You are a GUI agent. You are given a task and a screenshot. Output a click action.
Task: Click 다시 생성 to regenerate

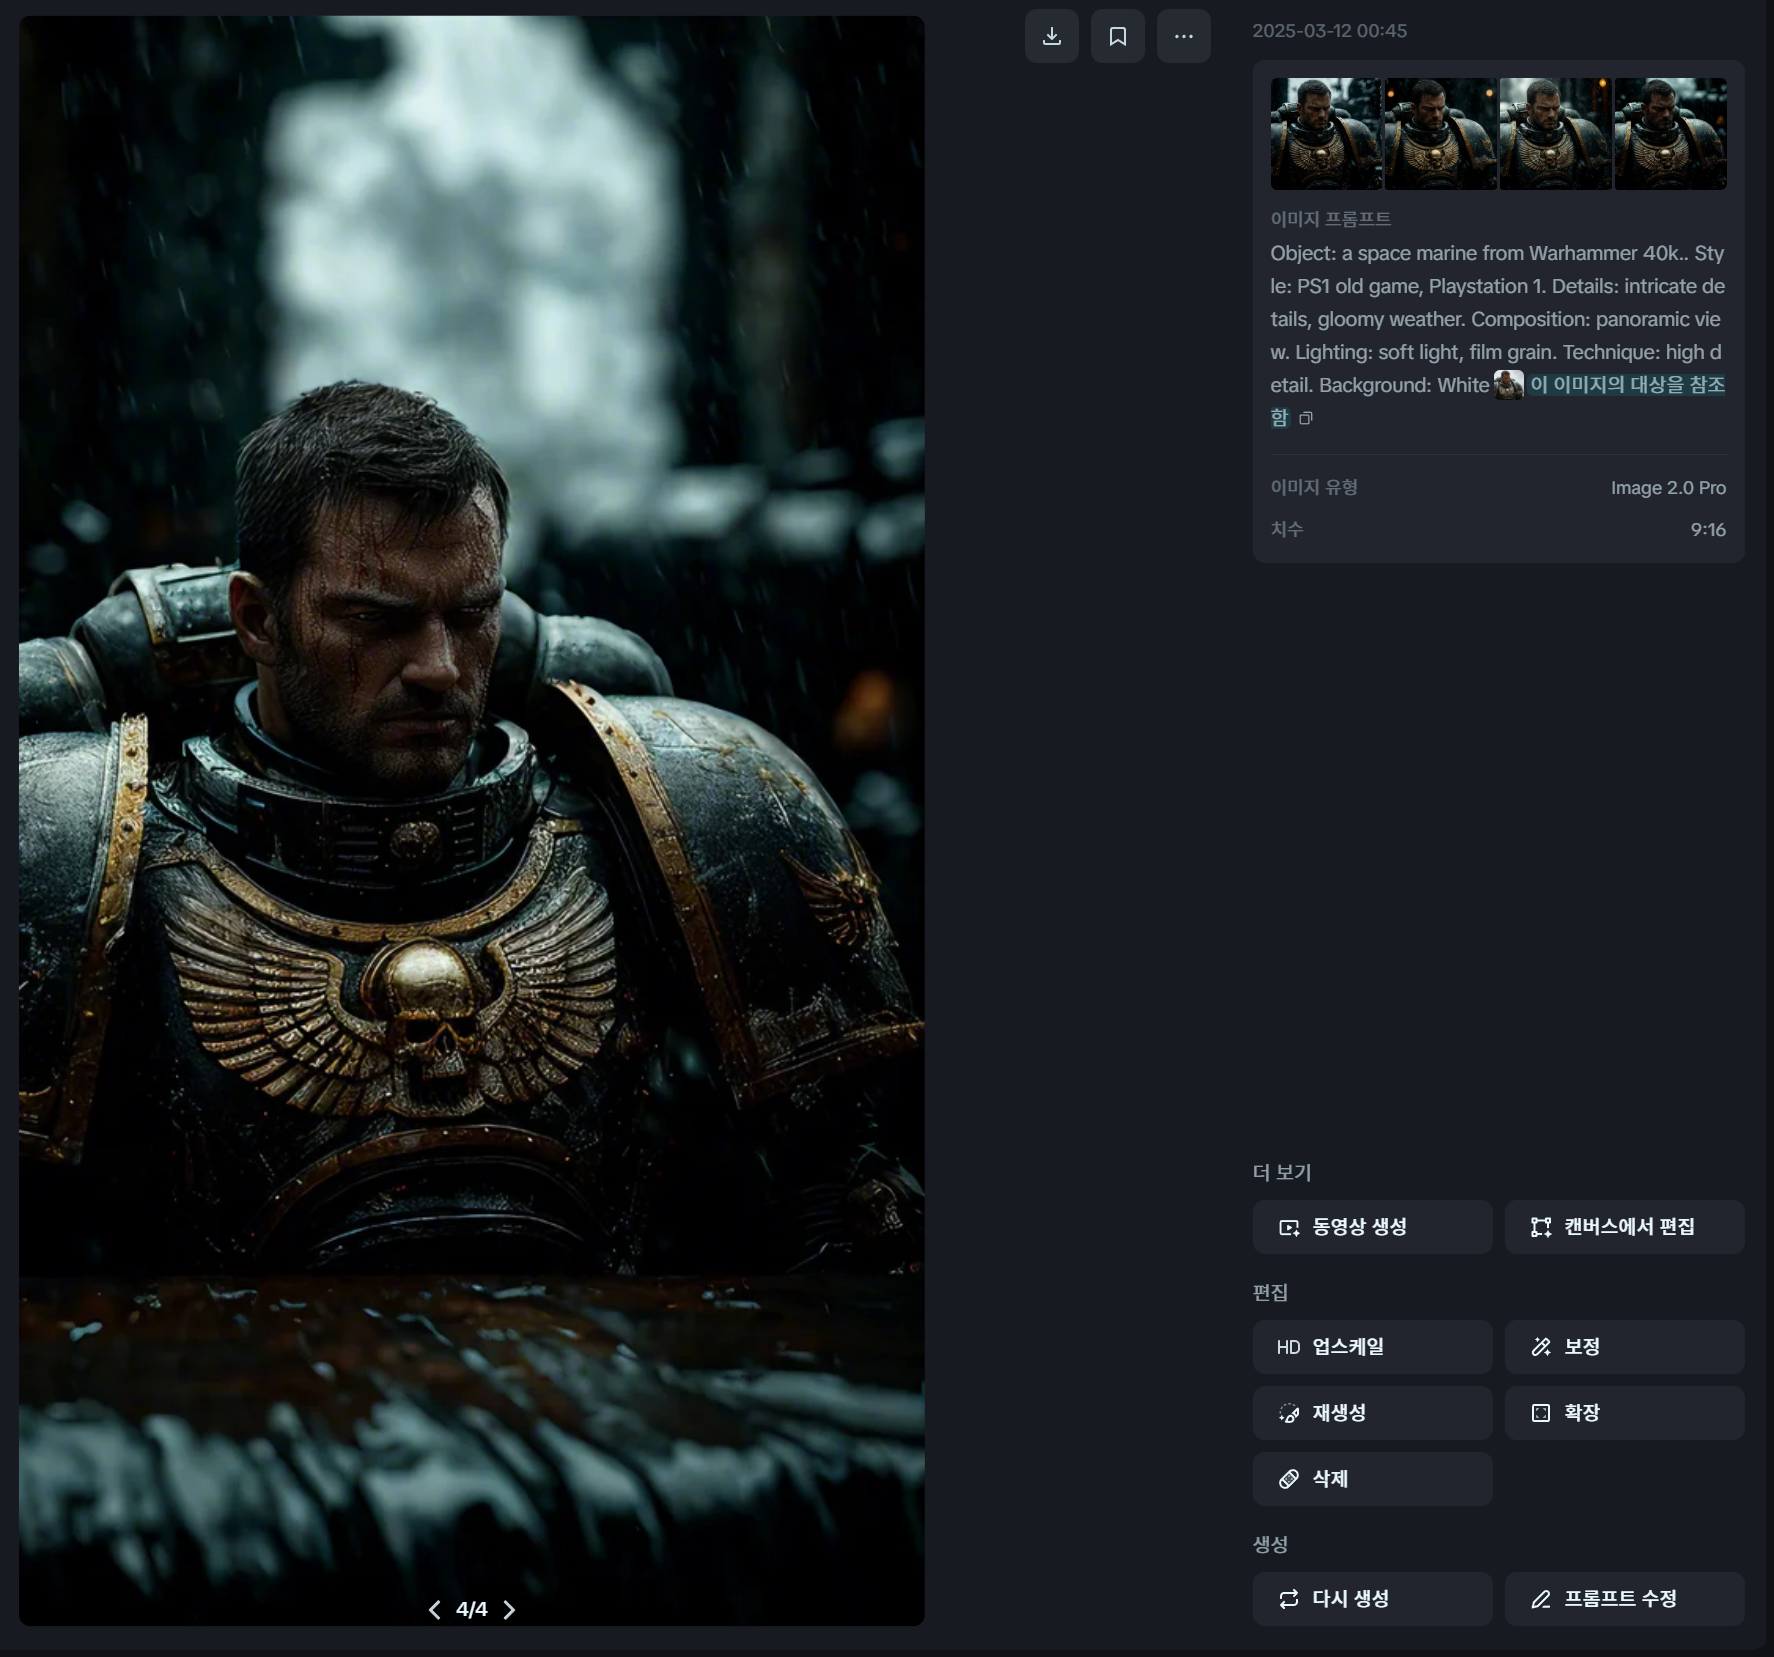[x=1372, y=1599]
